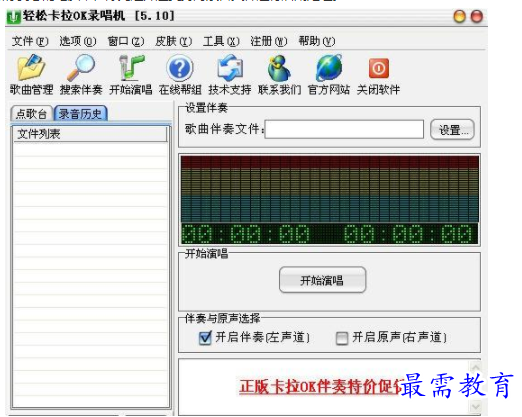Click the right 00:00:00 total timer

pyautogui.click(x=408, y=234)
